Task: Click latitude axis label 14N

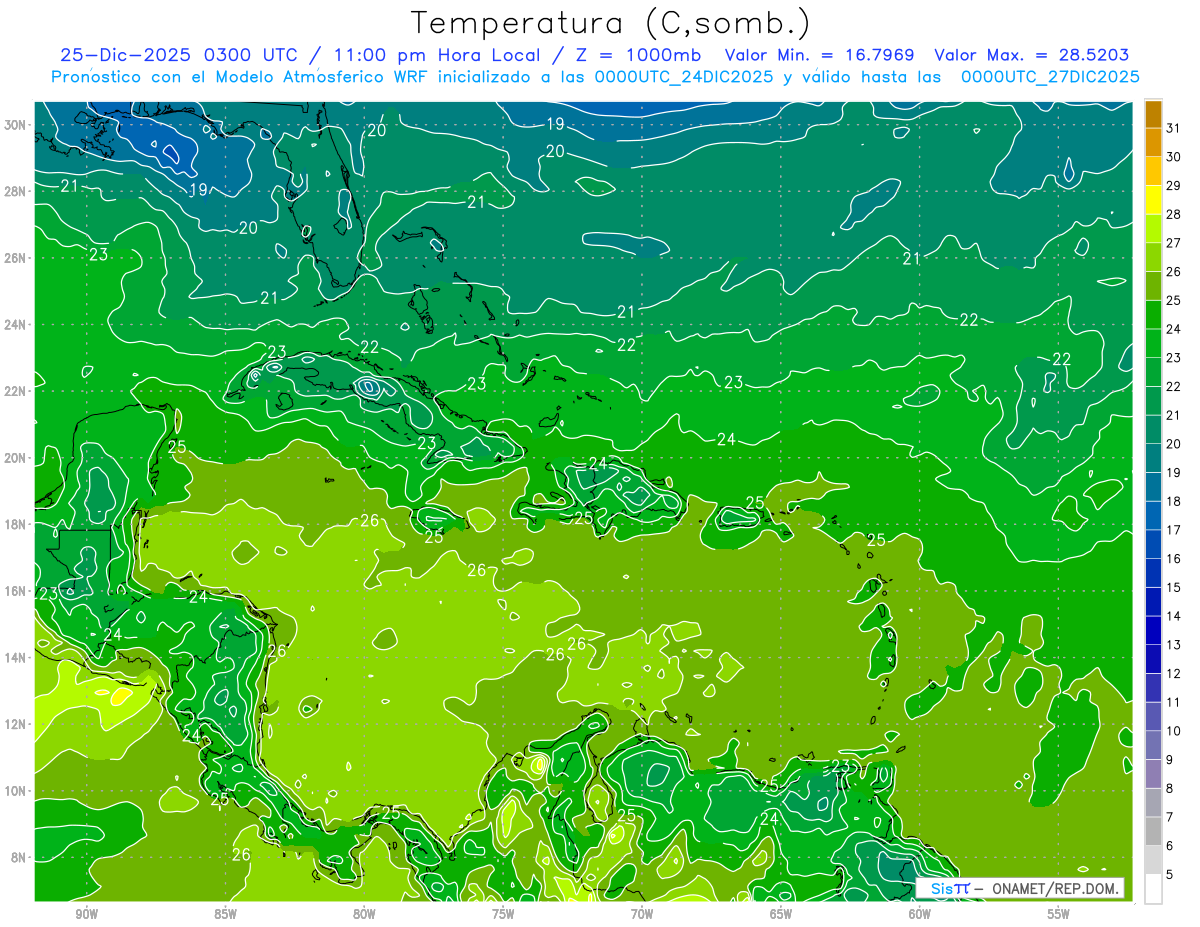Action: [x=14, y=658]
